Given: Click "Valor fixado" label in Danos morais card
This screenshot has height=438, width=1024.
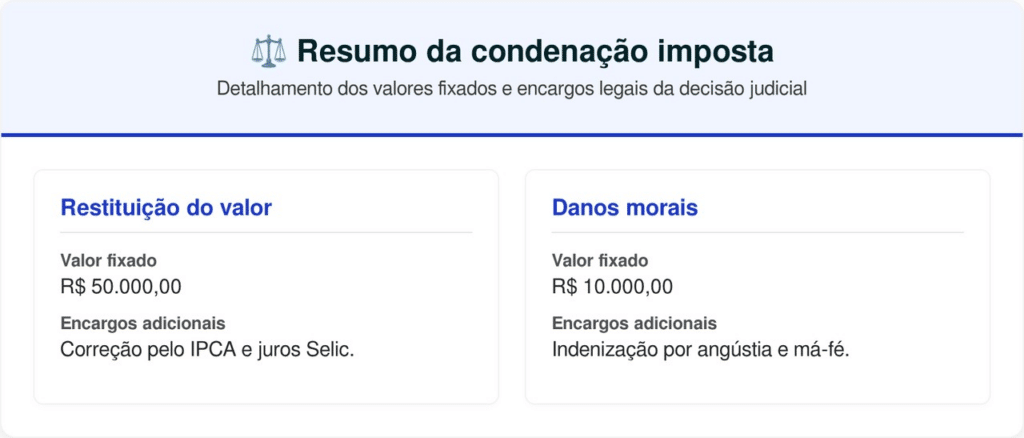Looking at the screenshot, I should click(x=600, y=261).
